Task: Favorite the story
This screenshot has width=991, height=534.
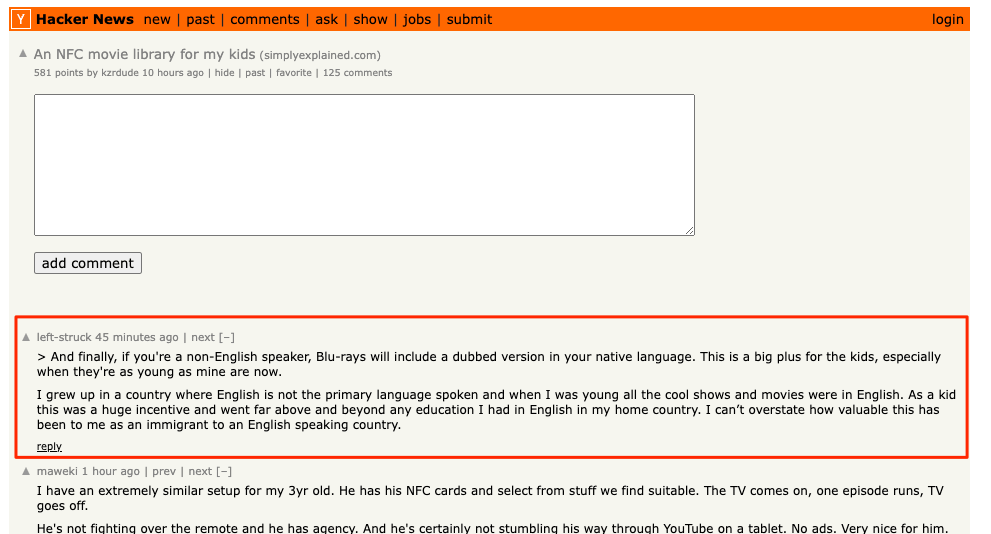Action: [294, 73]
